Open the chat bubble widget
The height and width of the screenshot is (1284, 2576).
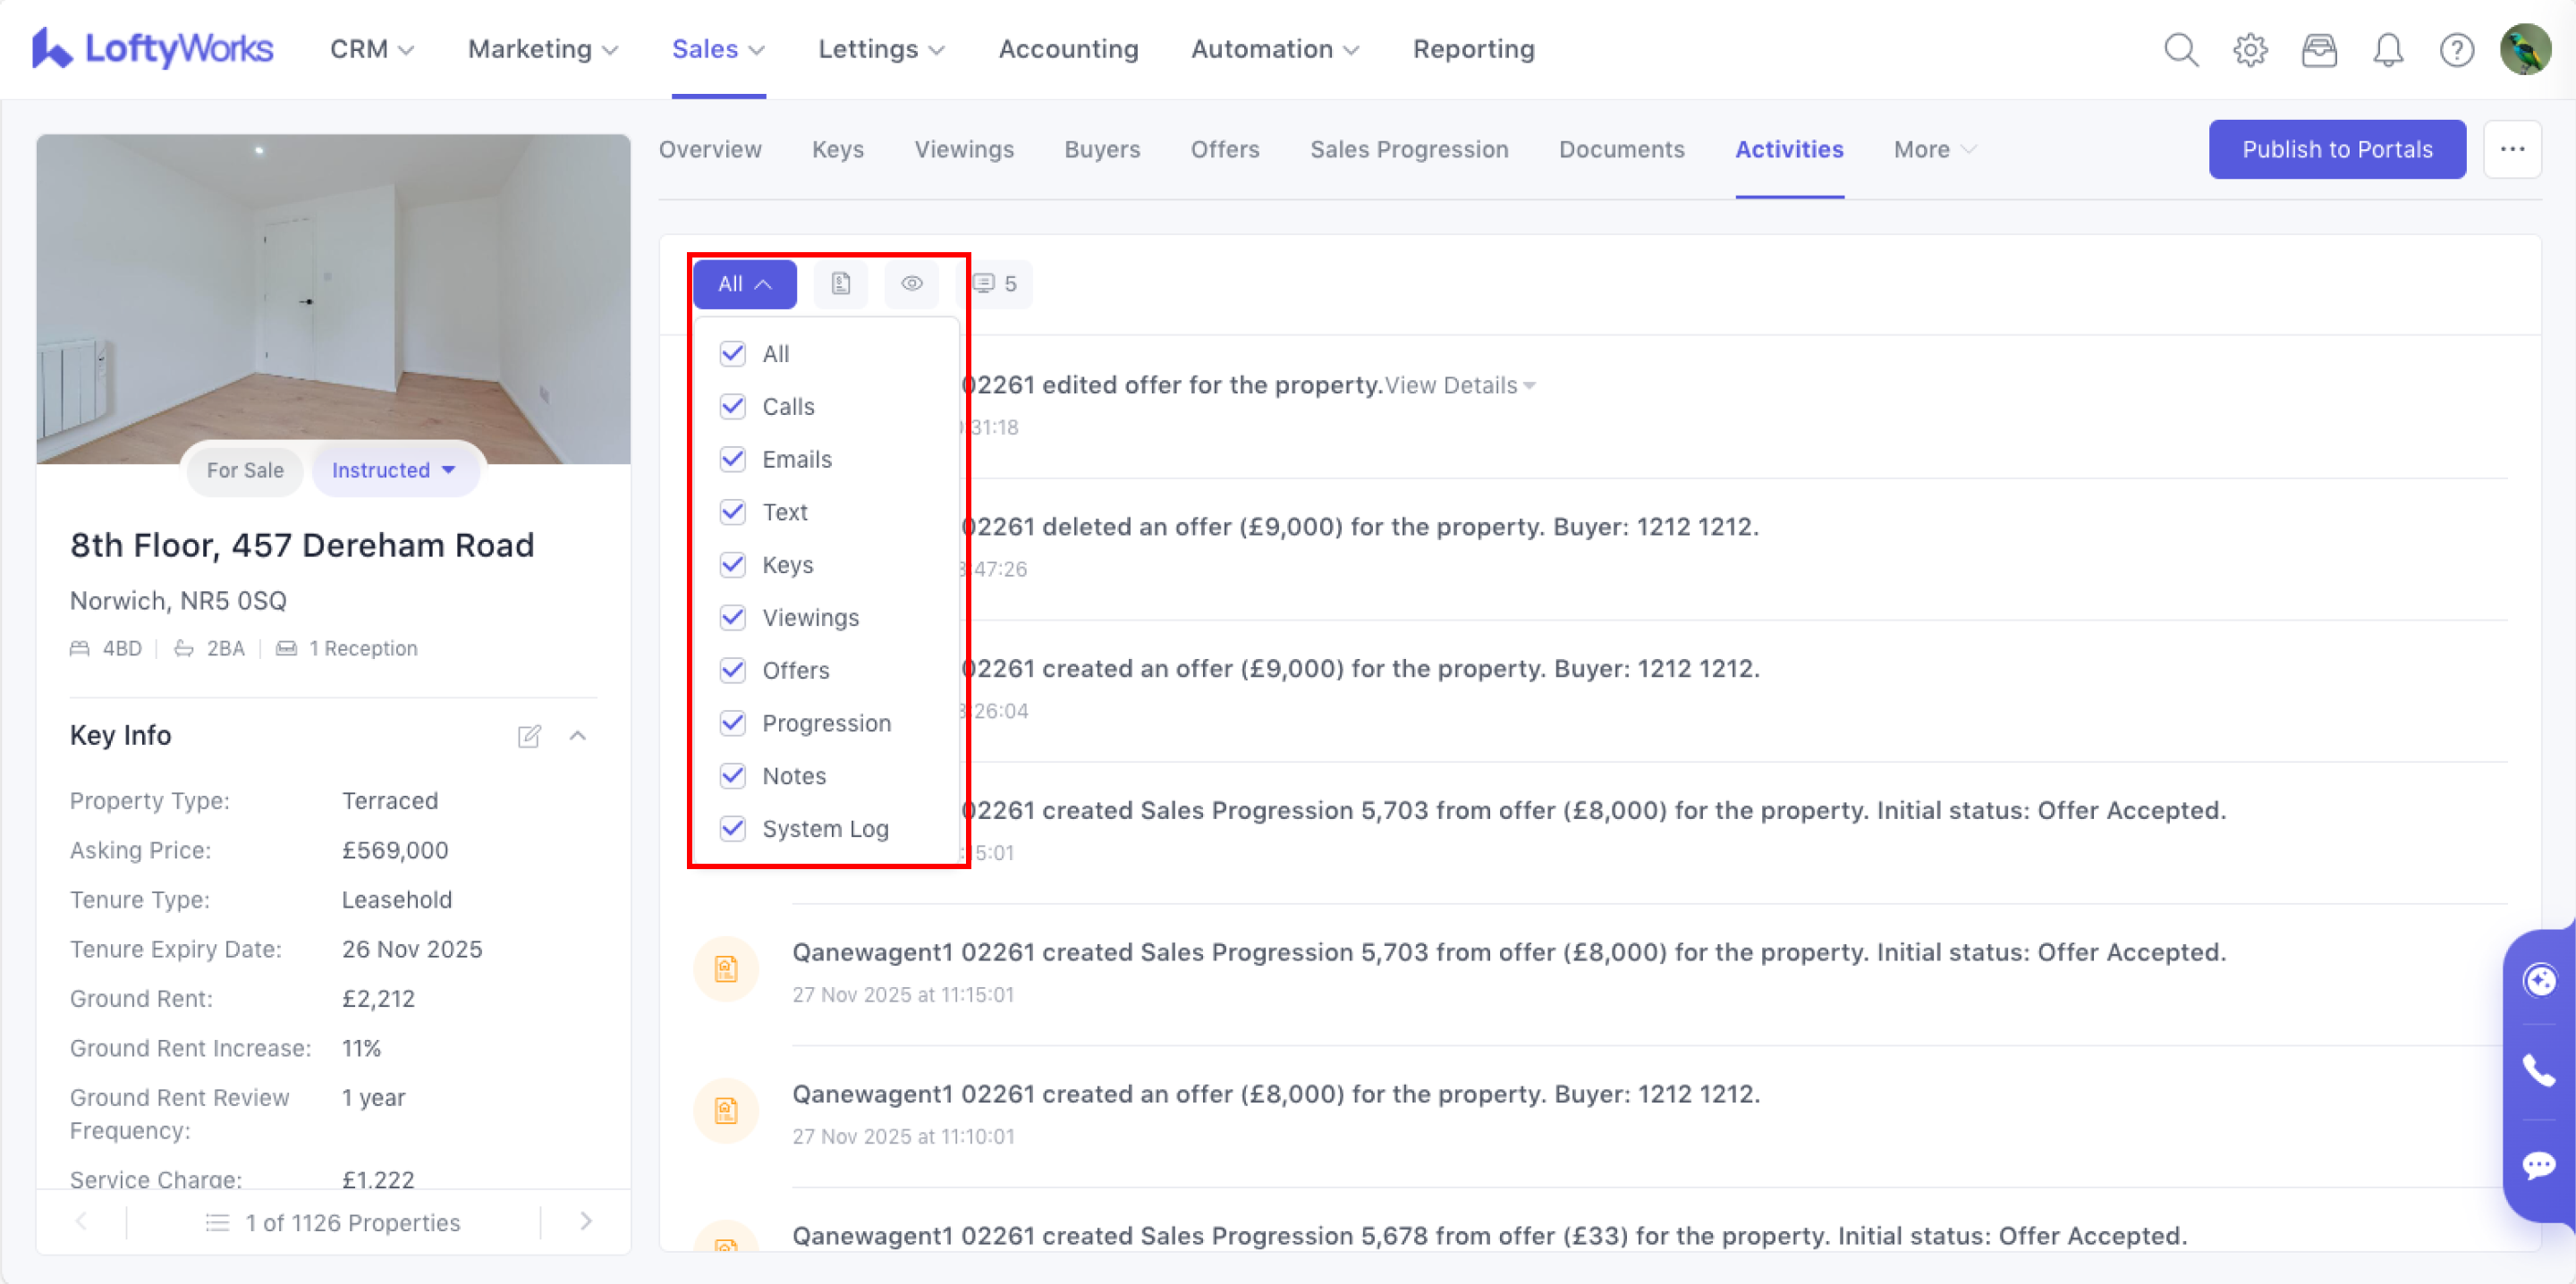[2538, 1165]
